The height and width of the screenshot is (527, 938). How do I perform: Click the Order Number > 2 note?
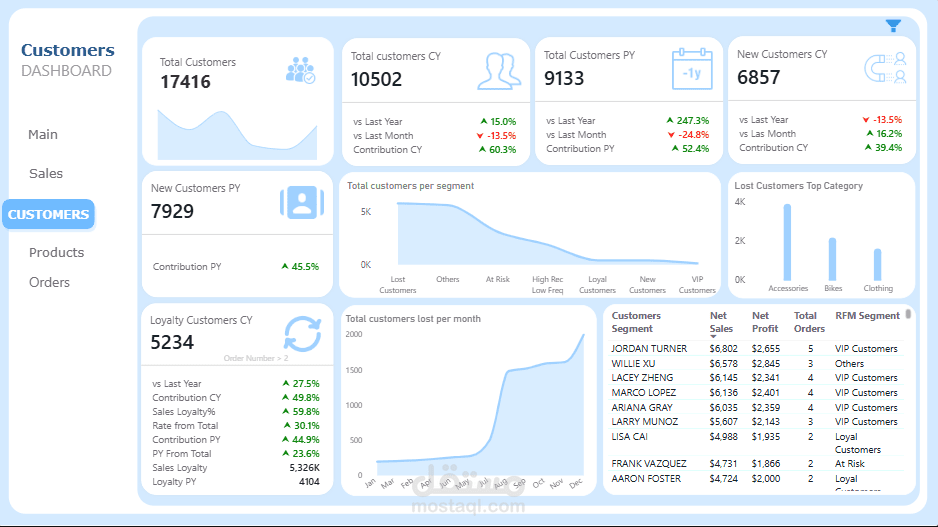(x=256, y=358)
